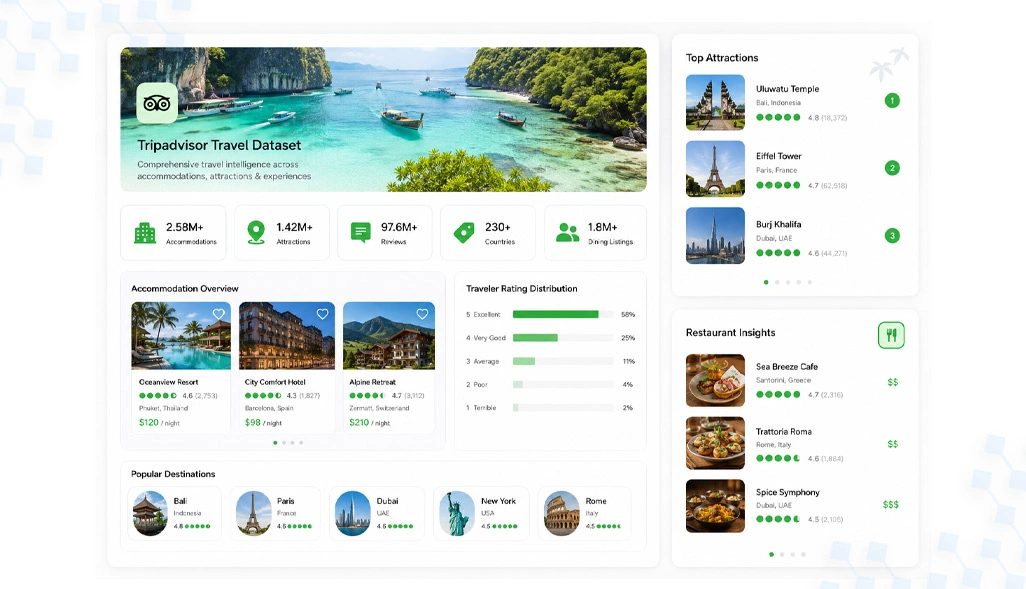The width and height of the screenshot is (1026, 589).
Task: Select the Paris destination card
Action: pos(277,514)
